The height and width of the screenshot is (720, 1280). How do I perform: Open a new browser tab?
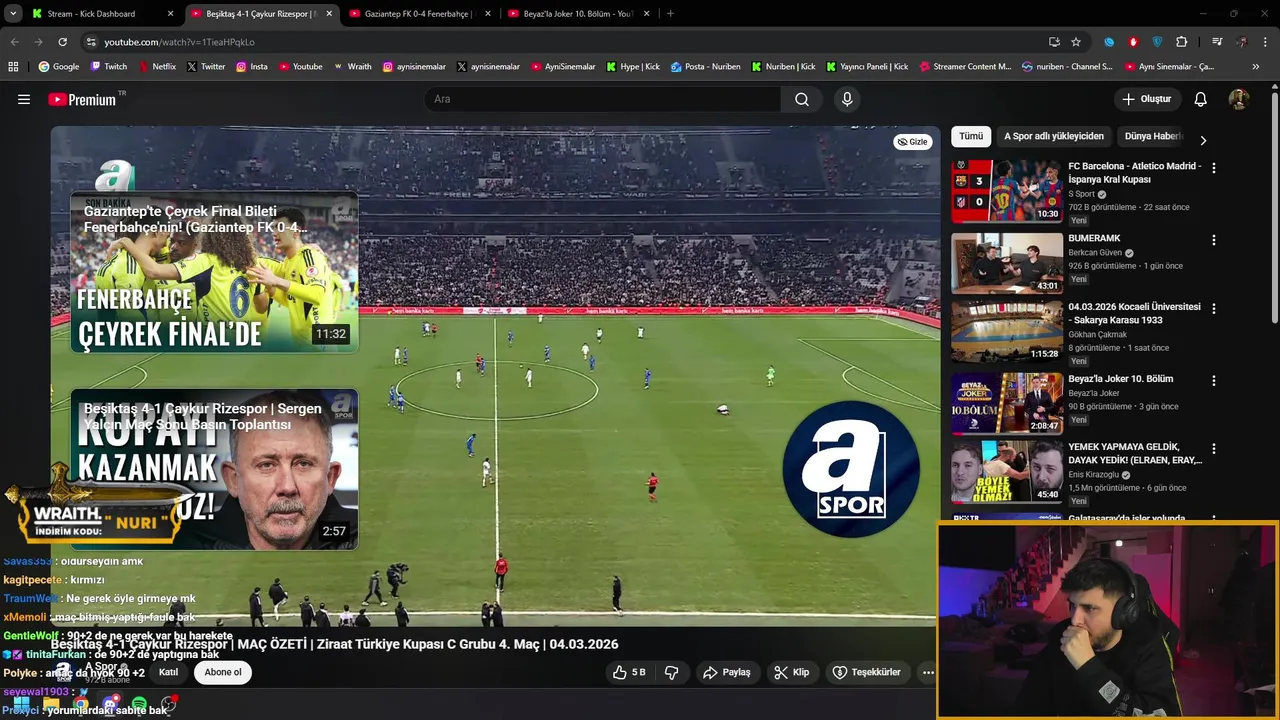[x=670, y=14]
